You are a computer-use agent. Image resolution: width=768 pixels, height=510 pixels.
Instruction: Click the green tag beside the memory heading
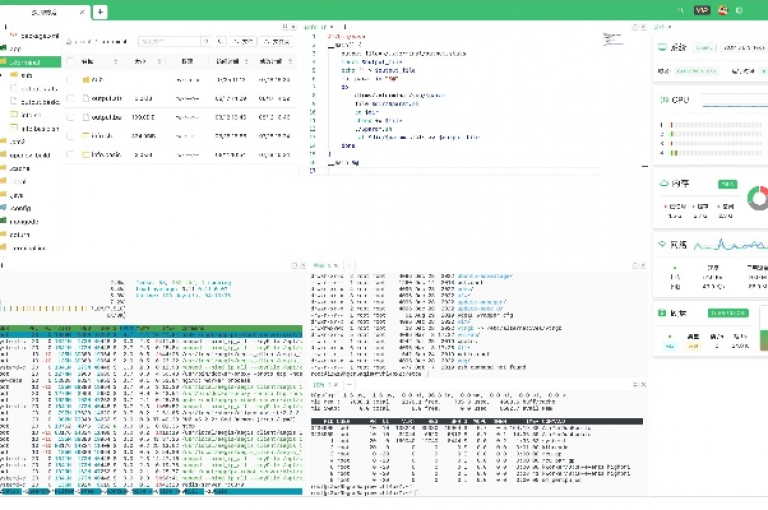click(x=727, y=184)
